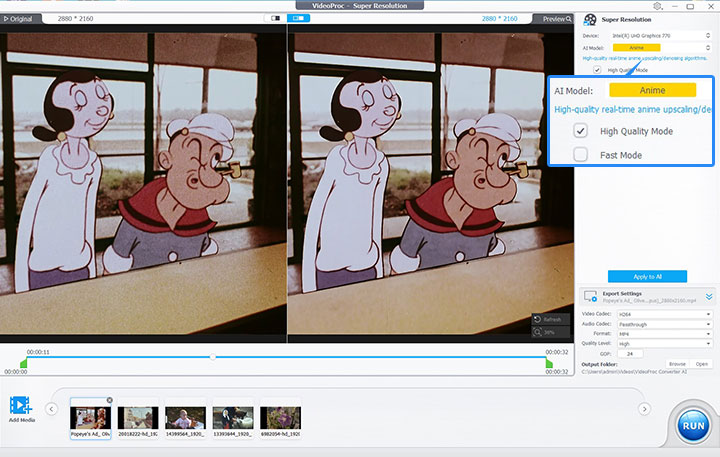Open the settings gear in title bar
The width and height of the screenshot is (720, 457).
[x=658, y=6]
